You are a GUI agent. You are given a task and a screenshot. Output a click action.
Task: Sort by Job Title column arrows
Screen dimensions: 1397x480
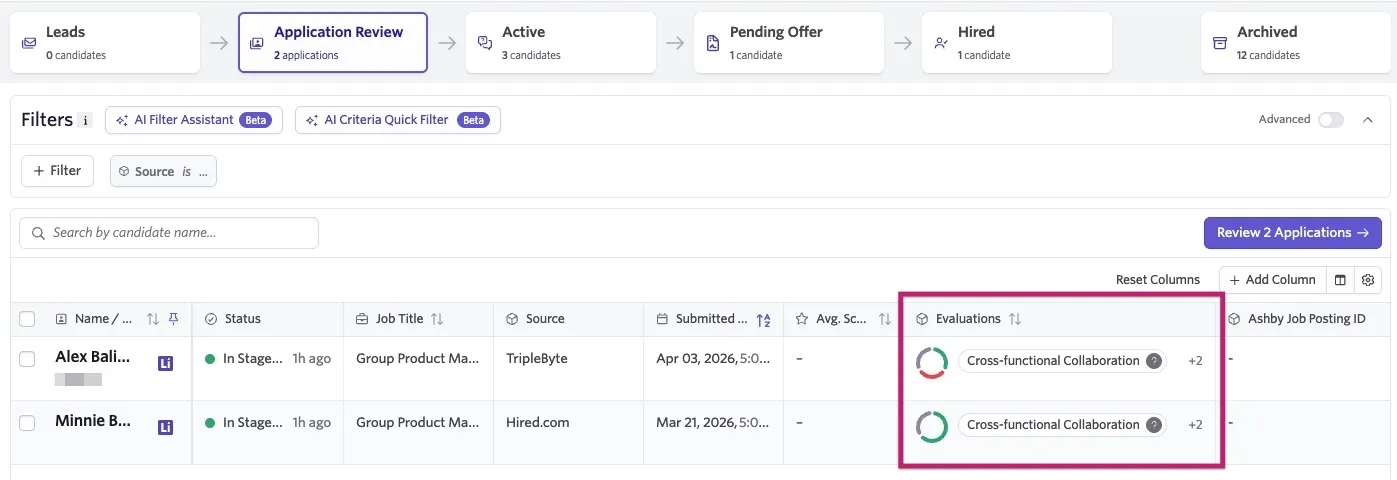point(437,319)
